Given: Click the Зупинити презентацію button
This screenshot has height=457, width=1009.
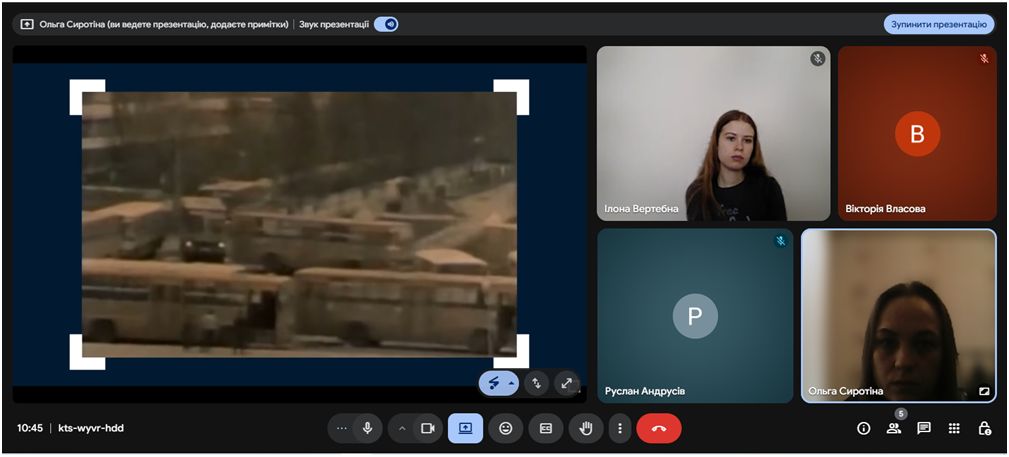Looking at the screenshot, I should 938,24.
